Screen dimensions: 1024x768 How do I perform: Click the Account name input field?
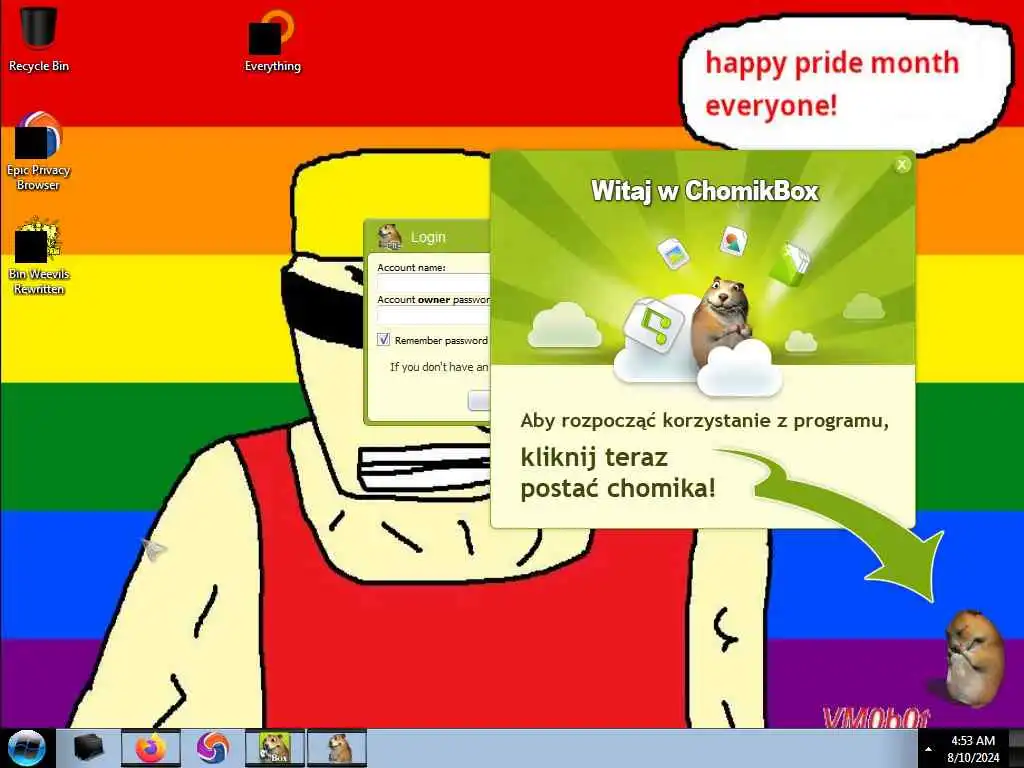click(x=433, y=283)
